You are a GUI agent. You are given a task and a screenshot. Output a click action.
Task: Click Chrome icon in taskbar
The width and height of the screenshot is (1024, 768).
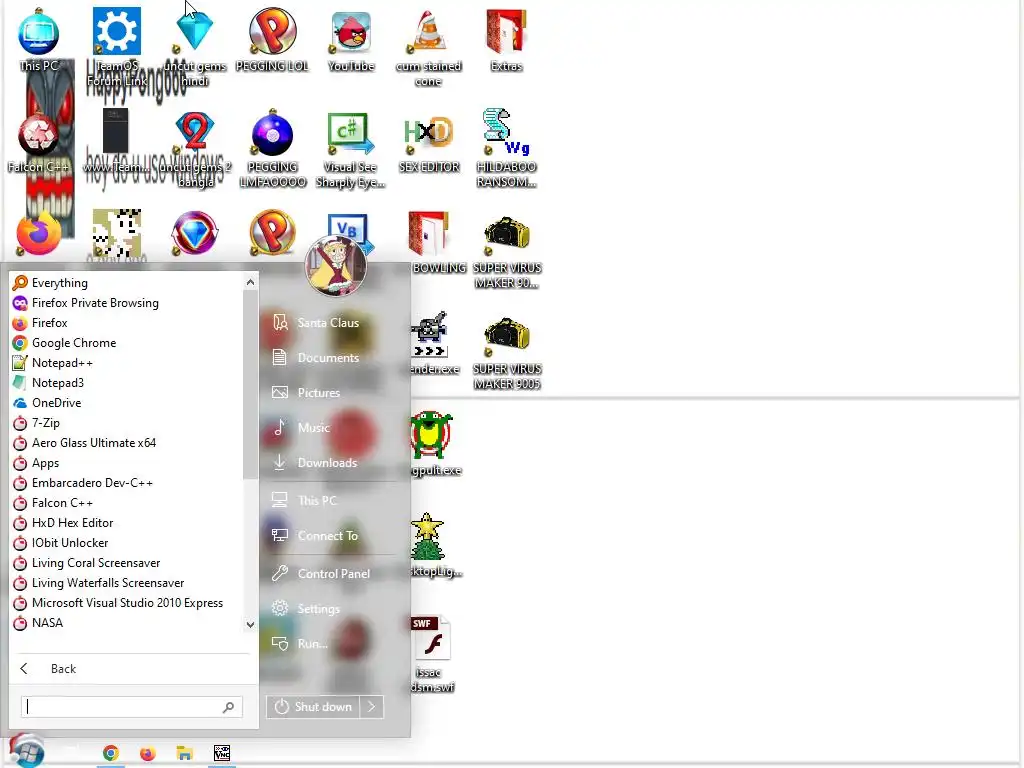click(x=111, y=753)
